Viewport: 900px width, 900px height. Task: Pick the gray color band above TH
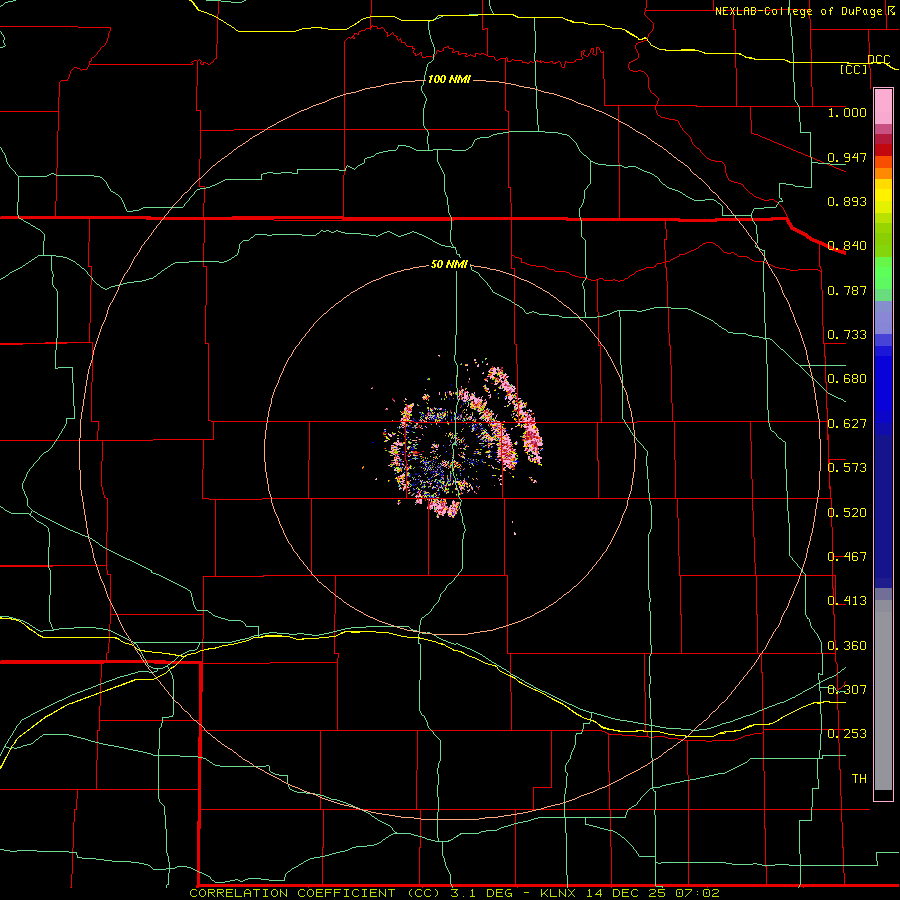[883, 695]
